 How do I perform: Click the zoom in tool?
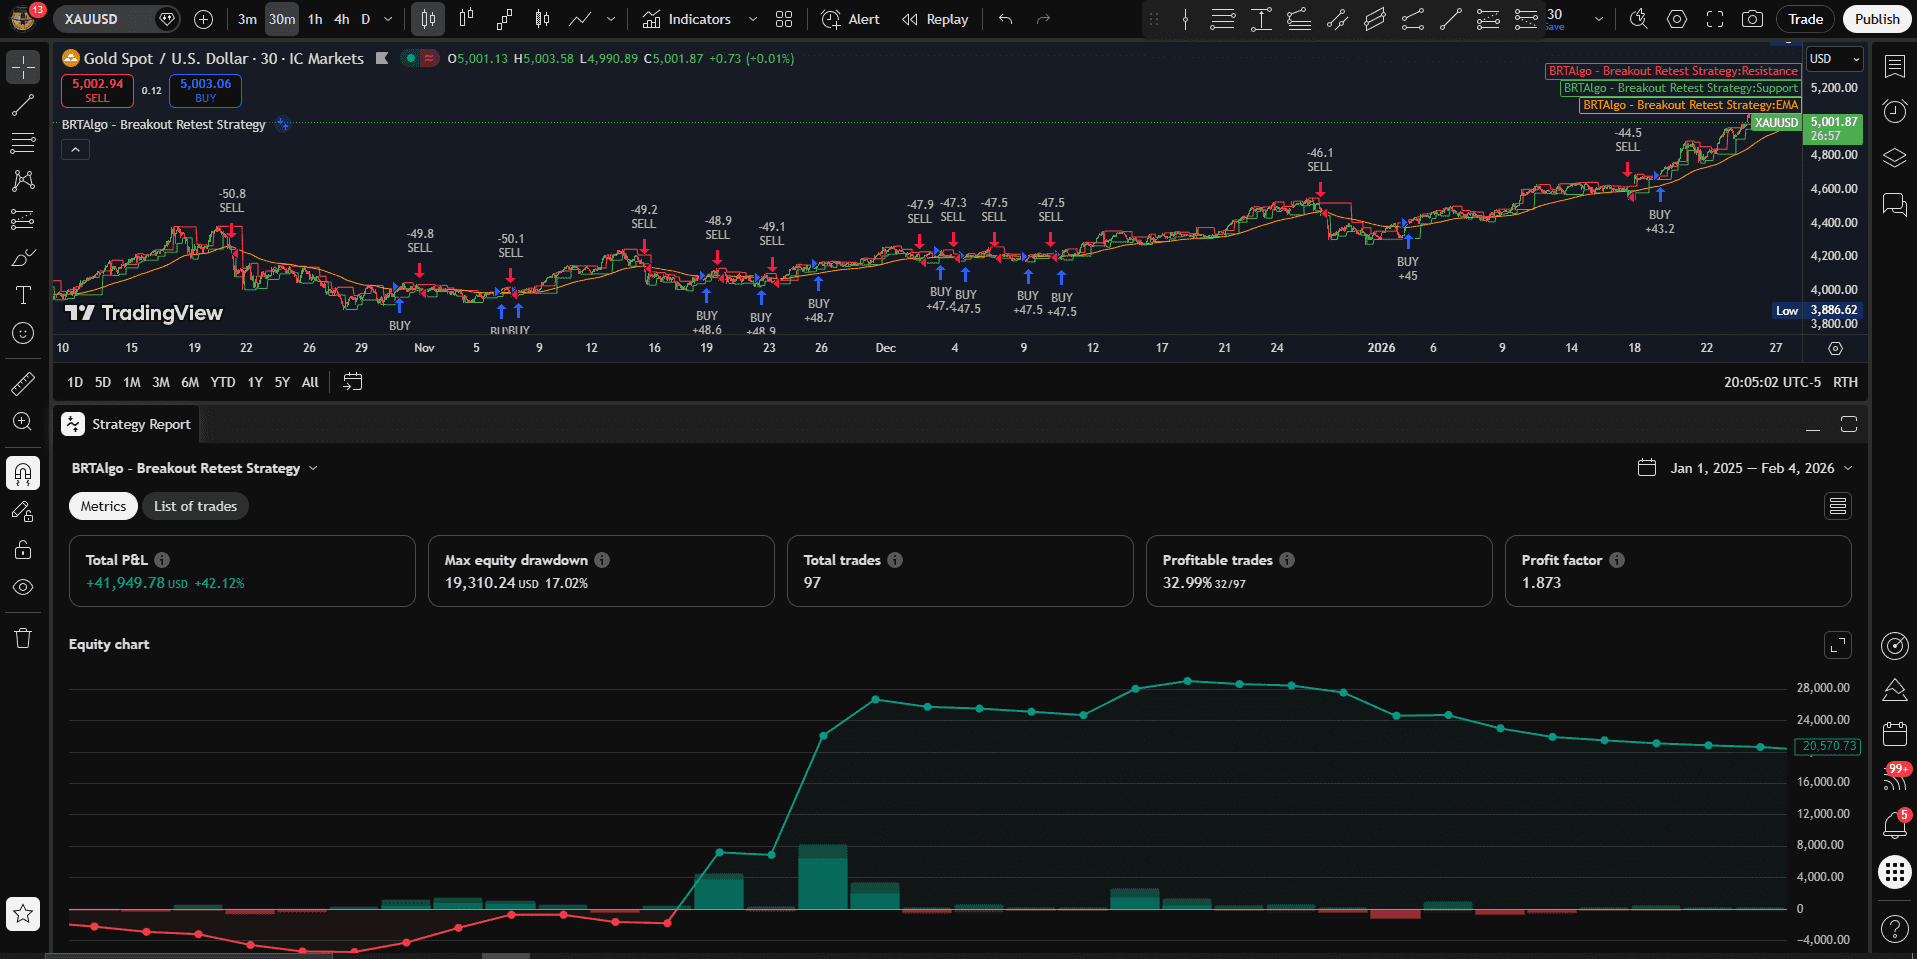23,421
